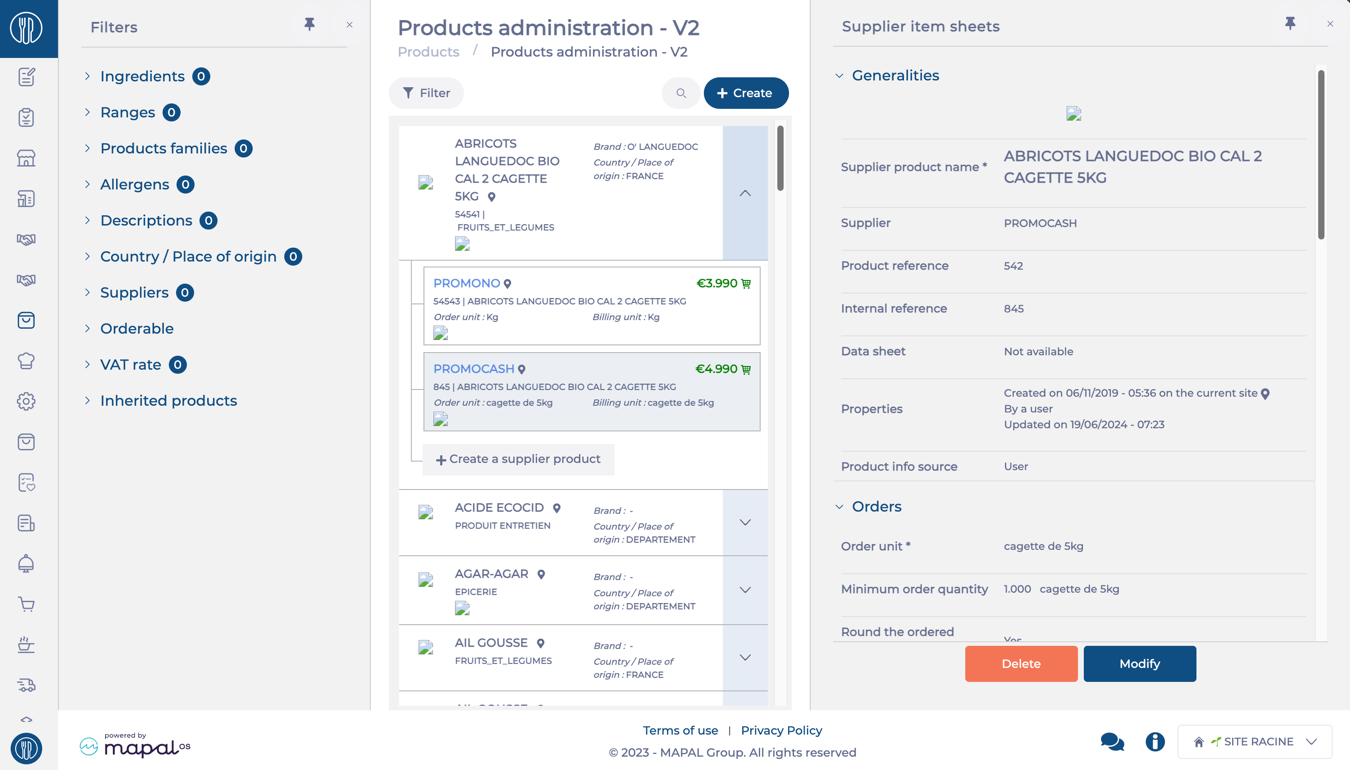Click the products list scrollbar
The image size is (1350, 770).
780,158
